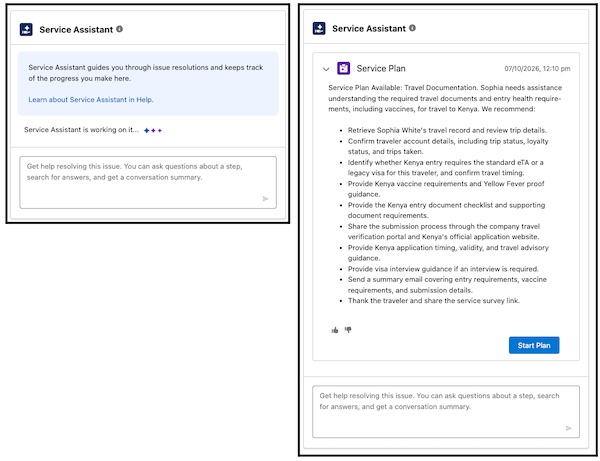Click the Service Assistant logo icon in left panel

click(x=26, y=29)
